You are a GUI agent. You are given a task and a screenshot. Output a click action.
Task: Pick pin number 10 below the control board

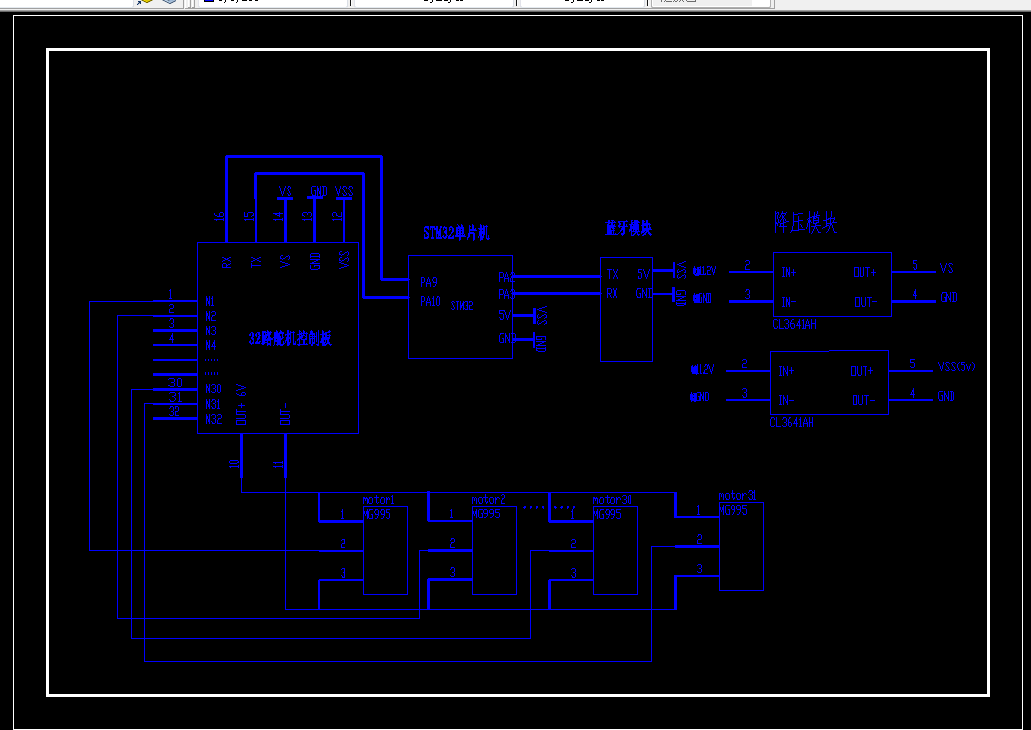click(x=235, y=464)
